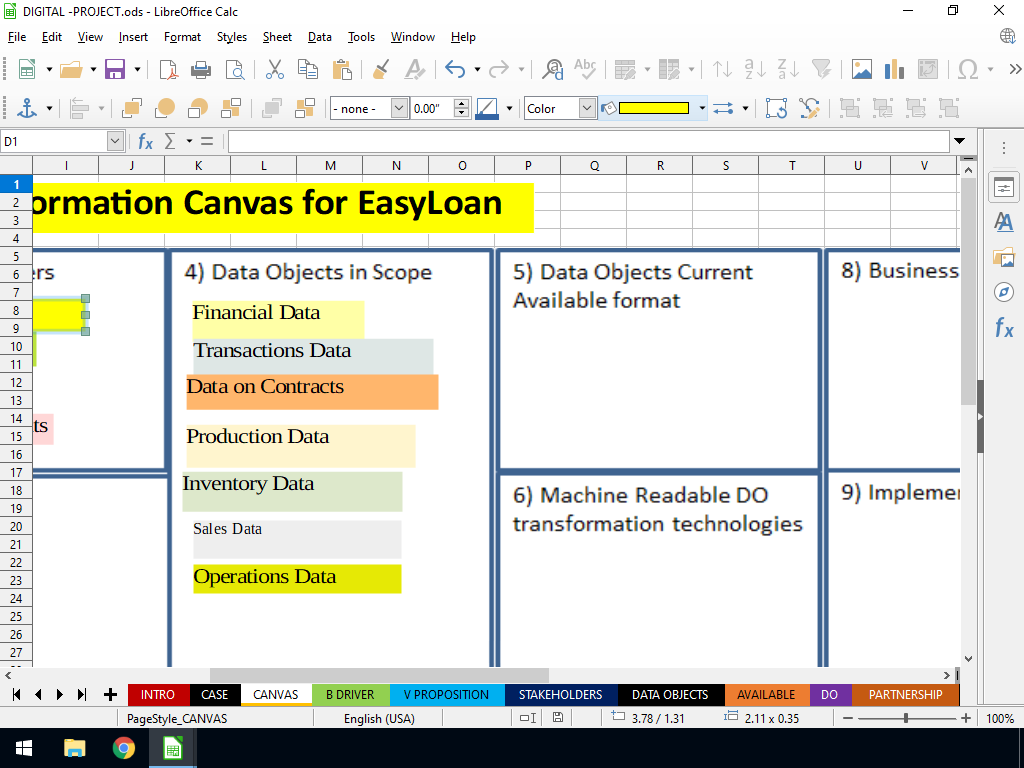
Task: Click the formula input field
Action: 588,141
